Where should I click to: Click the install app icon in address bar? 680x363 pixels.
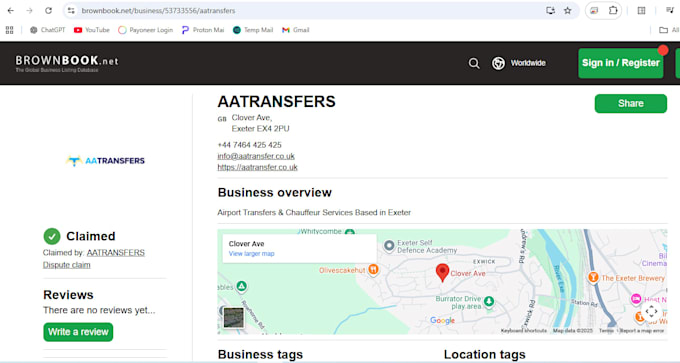click(550, 10)
